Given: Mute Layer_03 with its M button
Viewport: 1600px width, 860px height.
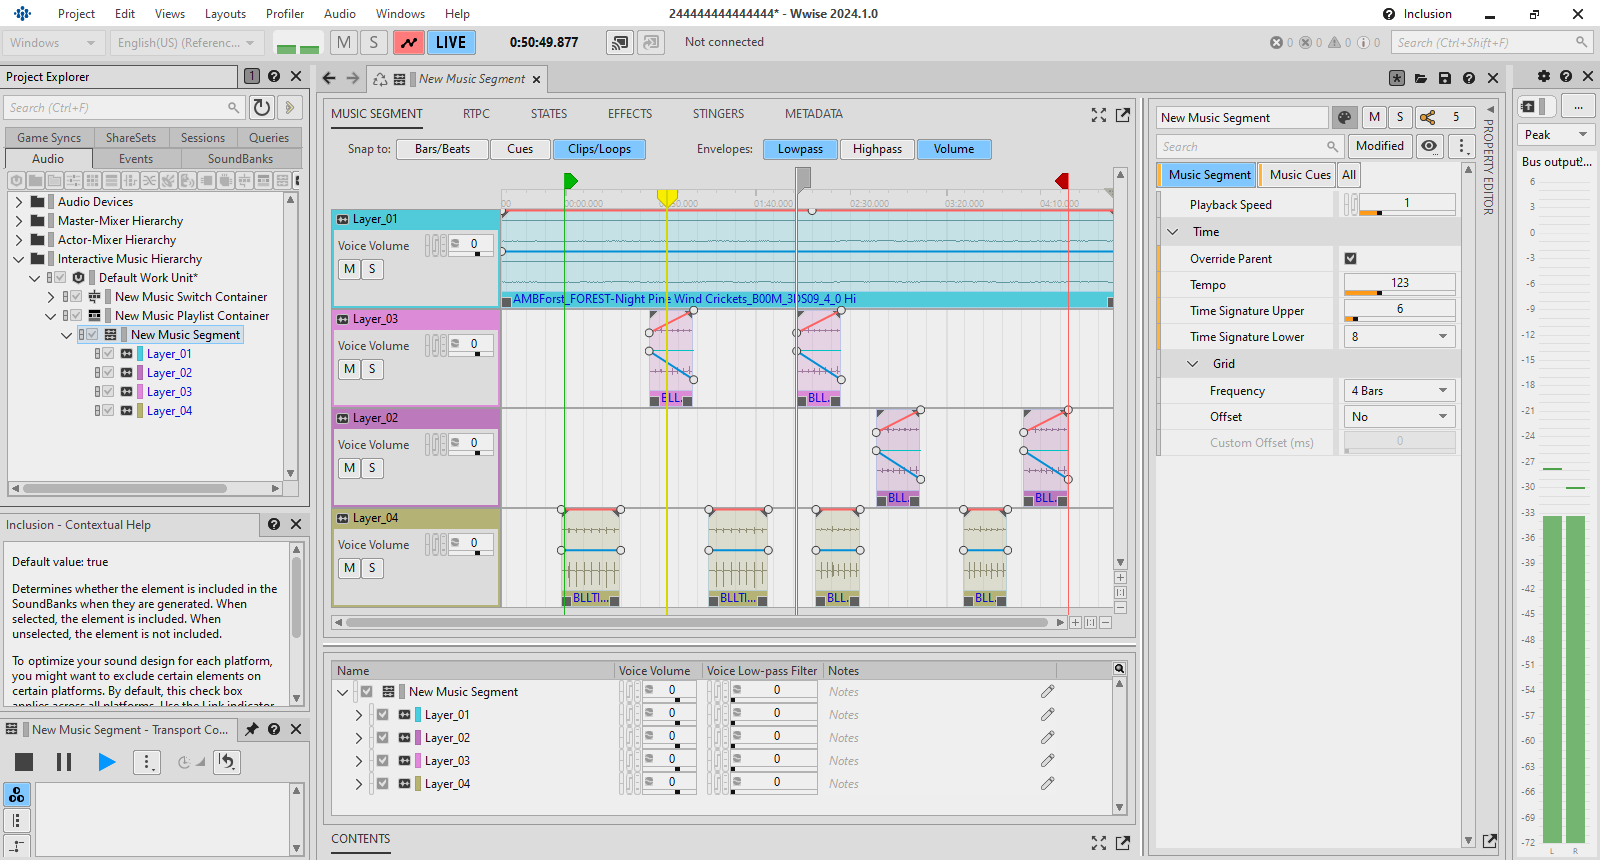Looking at the screenshot, I should [x=349, y=369].
